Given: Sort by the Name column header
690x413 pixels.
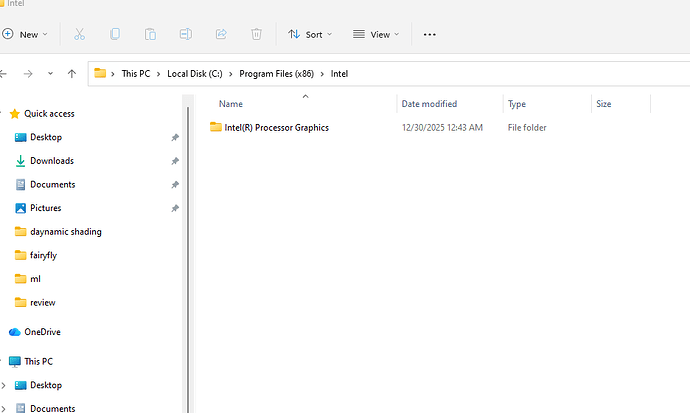Looking at the screenshot, I should pos(231,104).
